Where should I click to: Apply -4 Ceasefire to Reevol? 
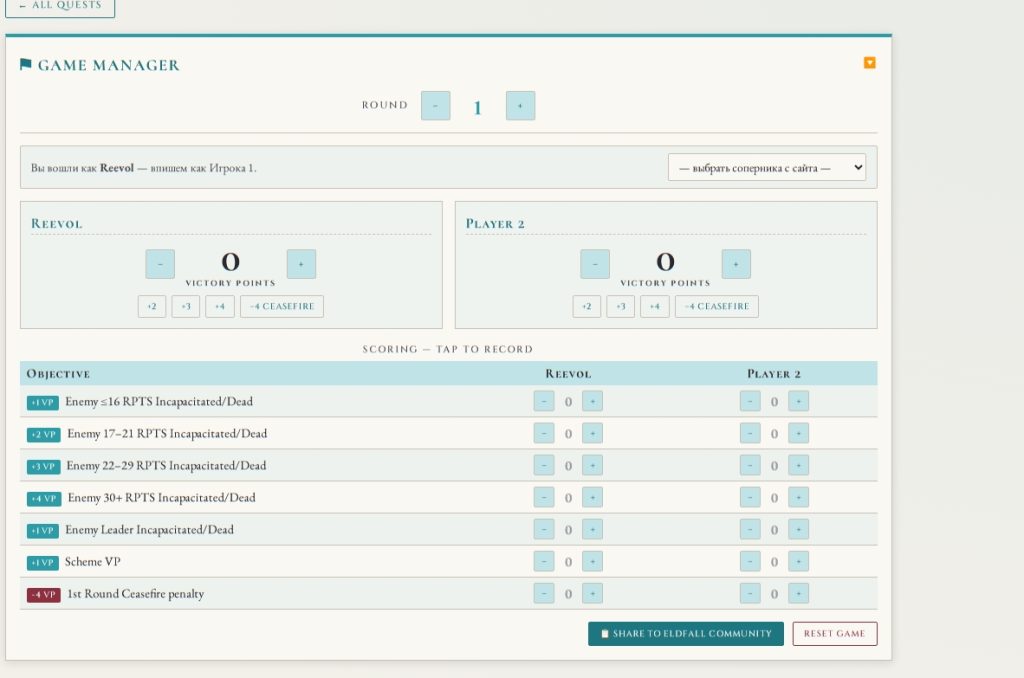[281, 306]
